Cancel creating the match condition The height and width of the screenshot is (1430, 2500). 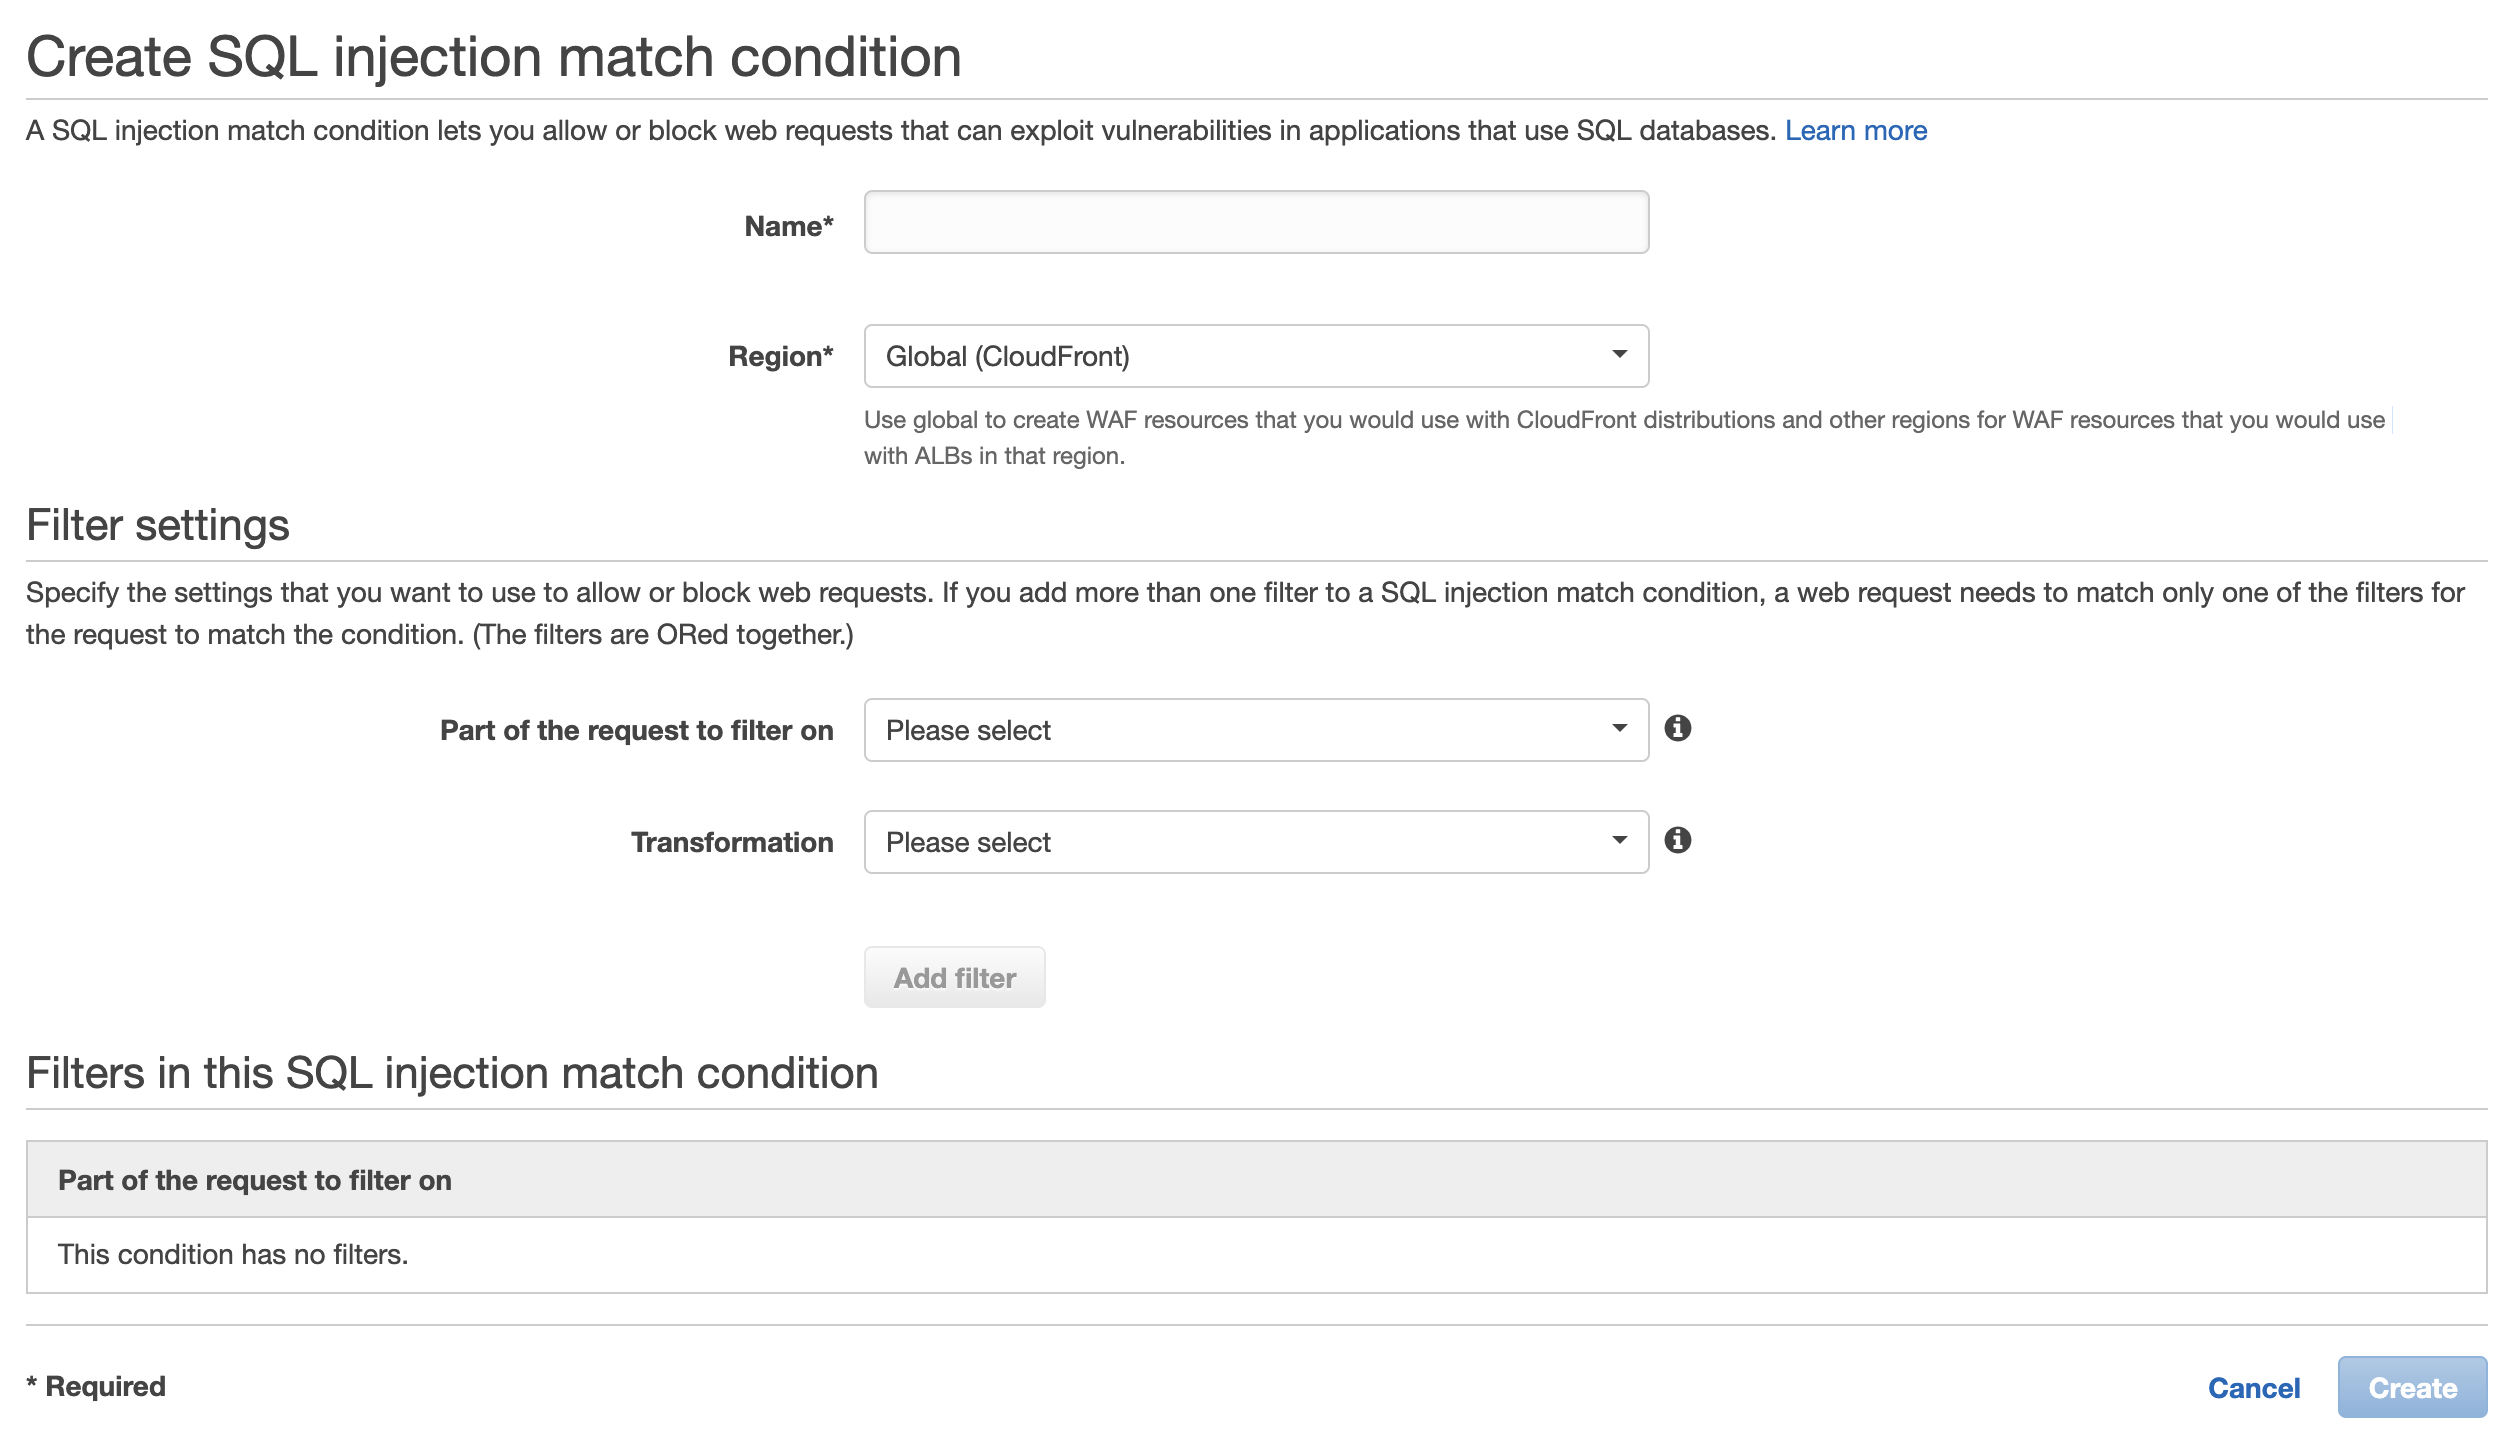coord(2254,1388)
